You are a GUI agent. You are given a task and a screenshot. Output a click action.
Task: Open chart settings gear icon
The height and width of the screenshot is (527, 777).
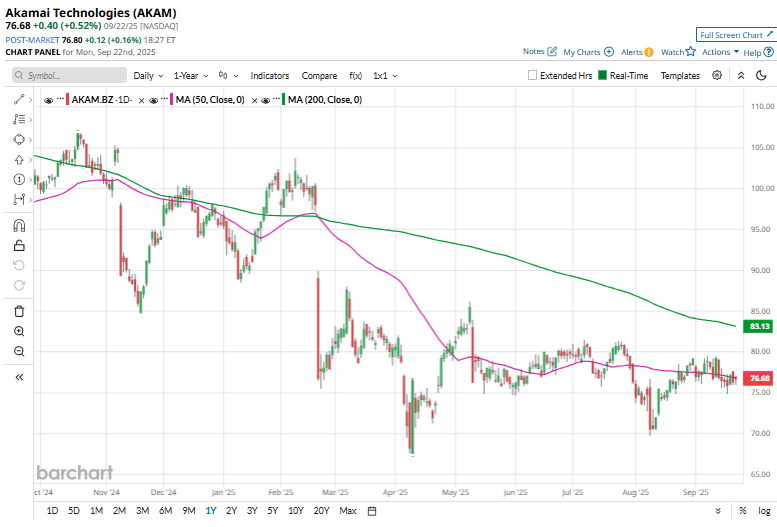717,75
